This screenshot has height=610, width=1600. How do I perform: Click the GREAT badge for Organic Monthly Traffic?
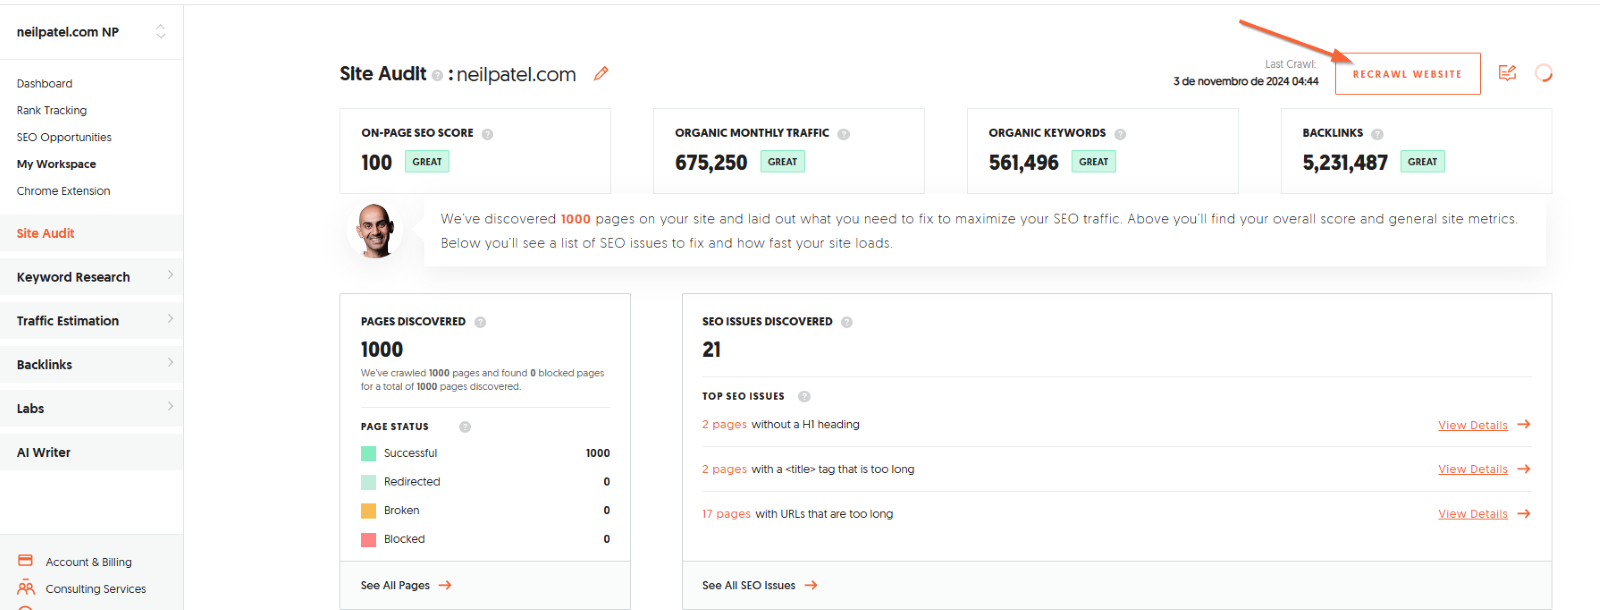(782, 162)
